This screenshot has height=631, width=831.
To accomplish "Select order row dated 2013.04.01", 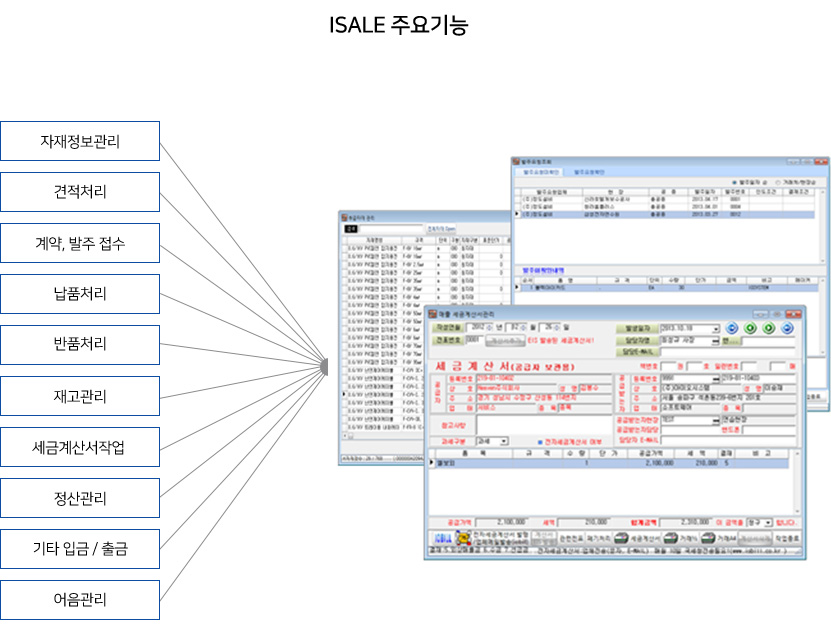I will click(666, 207).
